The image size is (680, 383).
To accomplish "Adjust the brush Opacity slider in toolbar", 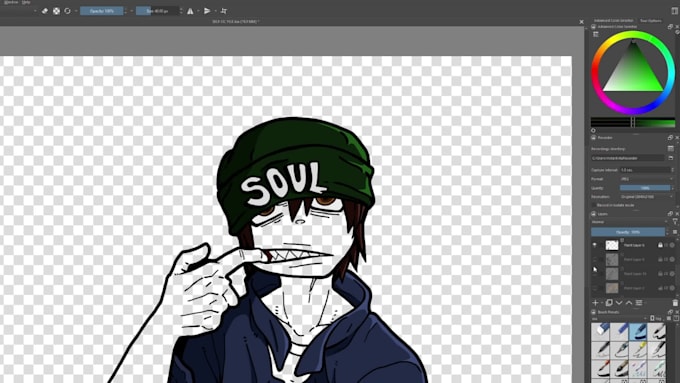I will 101,11.
